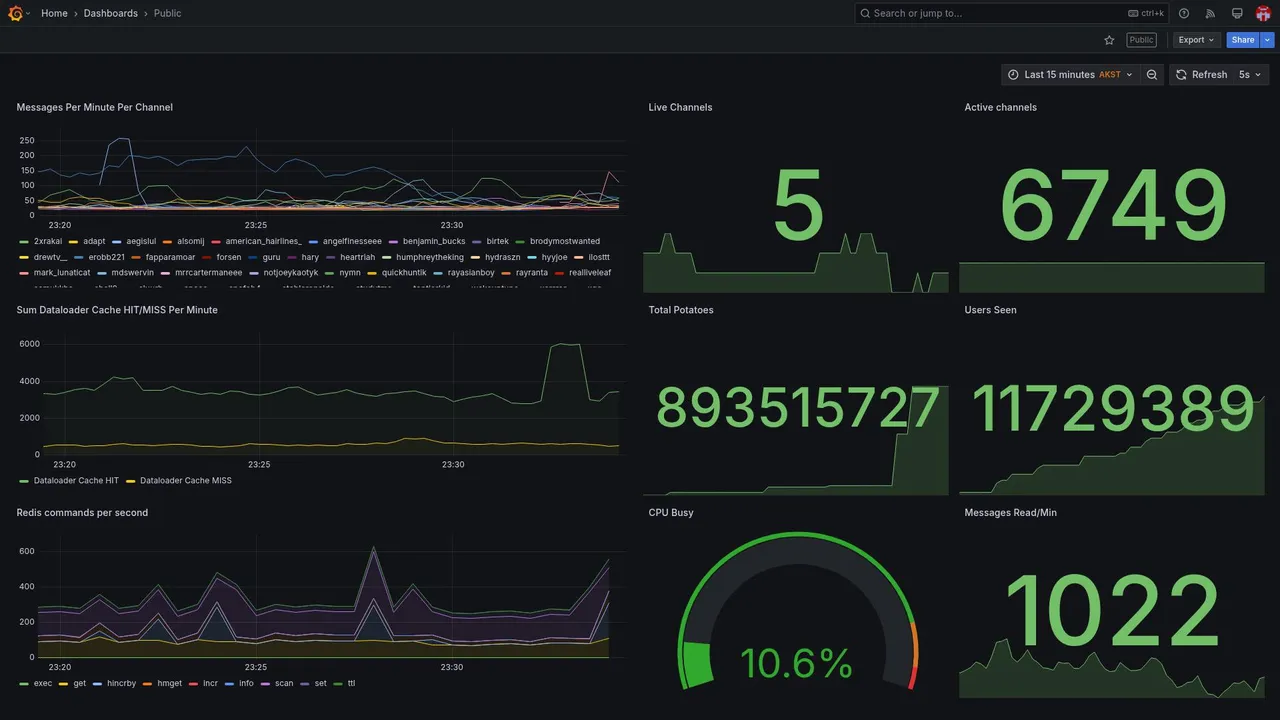Expand the Share options arrow
Viewport: 1280px width, 720px height.
(x=1268, y=40)
